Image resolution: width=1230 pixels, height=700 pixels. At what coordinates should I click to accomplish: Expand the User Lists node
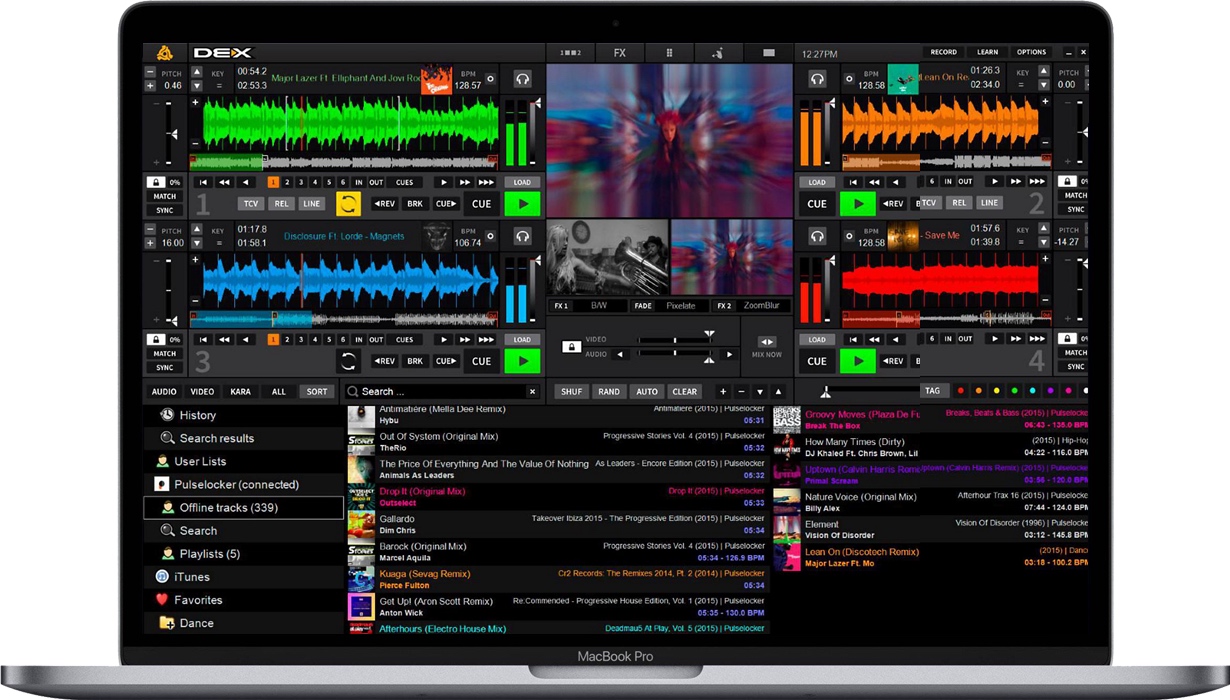tap(199, 462)
